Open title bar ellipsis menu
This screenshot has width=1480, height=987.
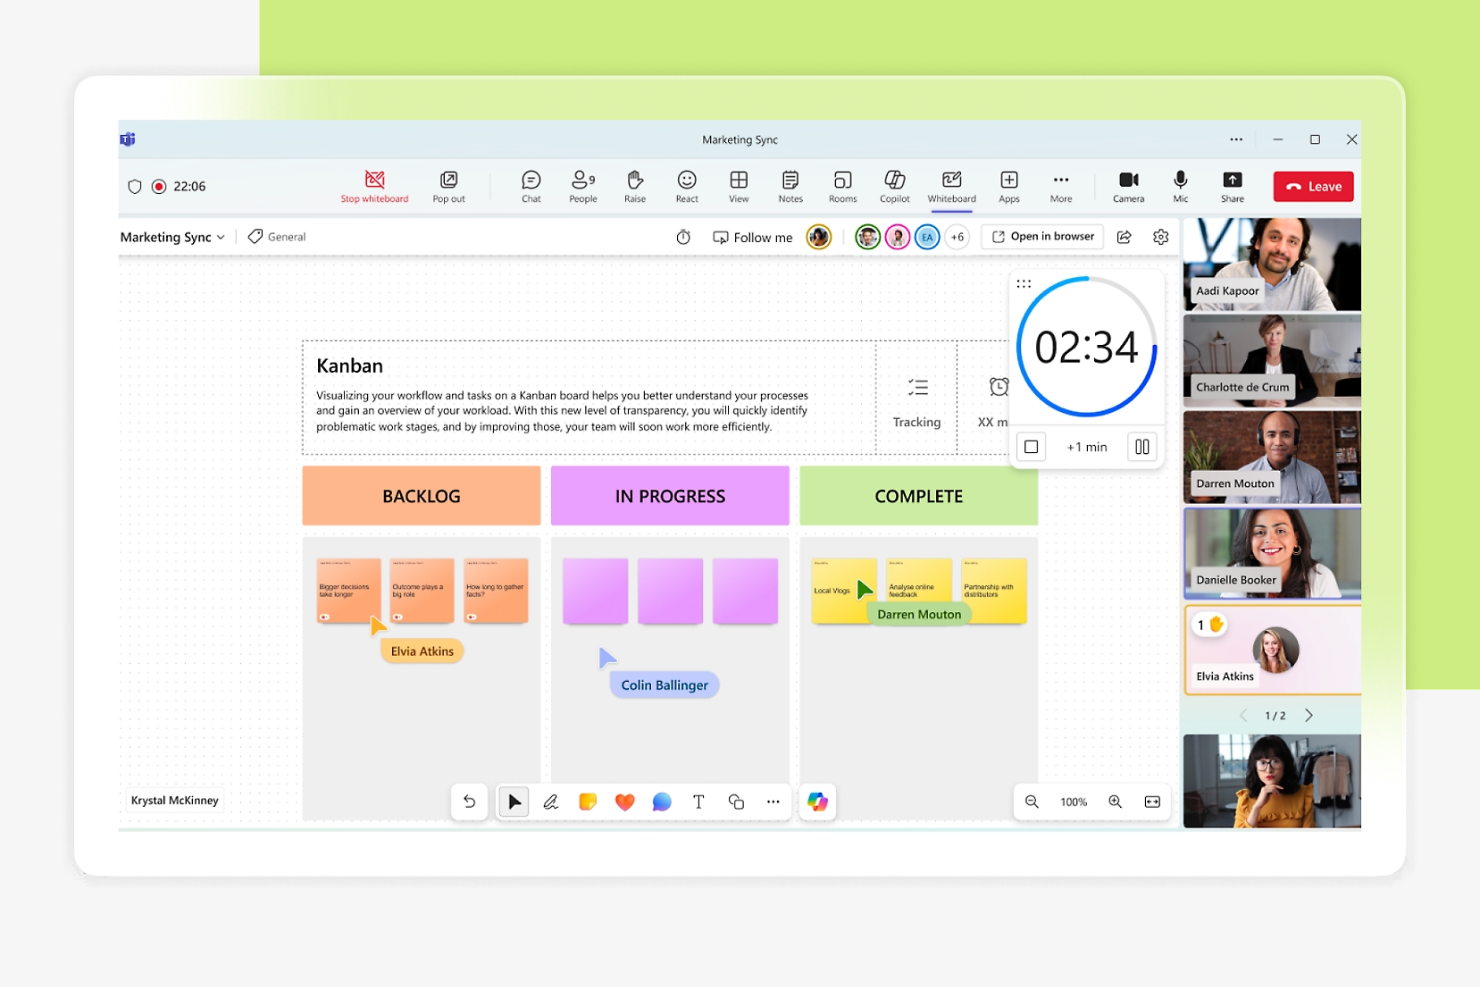(1236, 140)
